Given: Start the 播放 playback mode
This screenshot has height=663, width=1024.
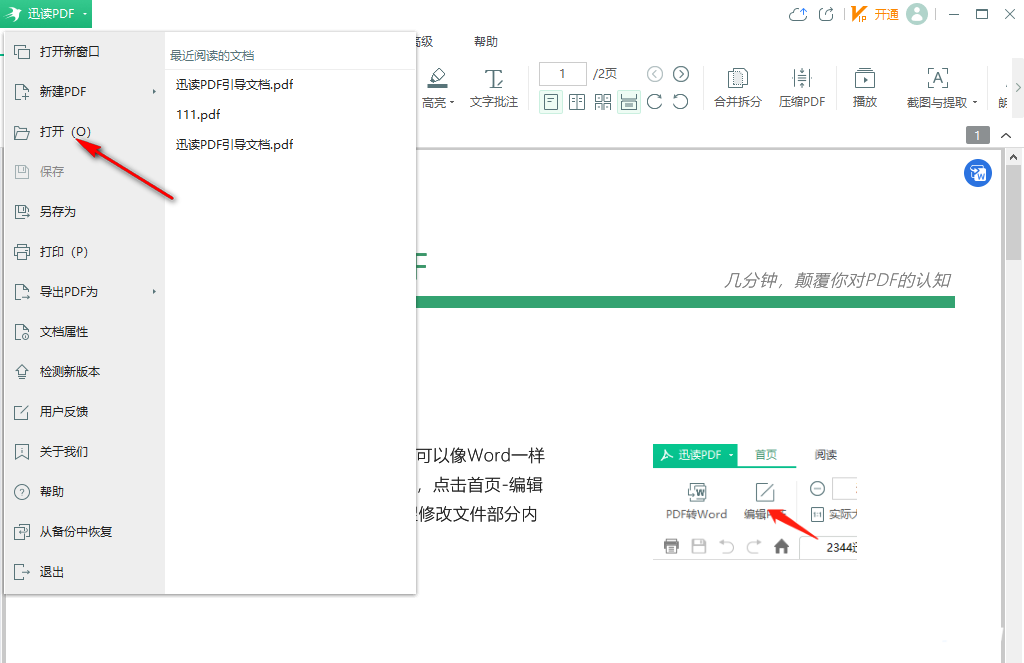Looking at the screenshot, I should pyautogui.click(x=864, y=85).
